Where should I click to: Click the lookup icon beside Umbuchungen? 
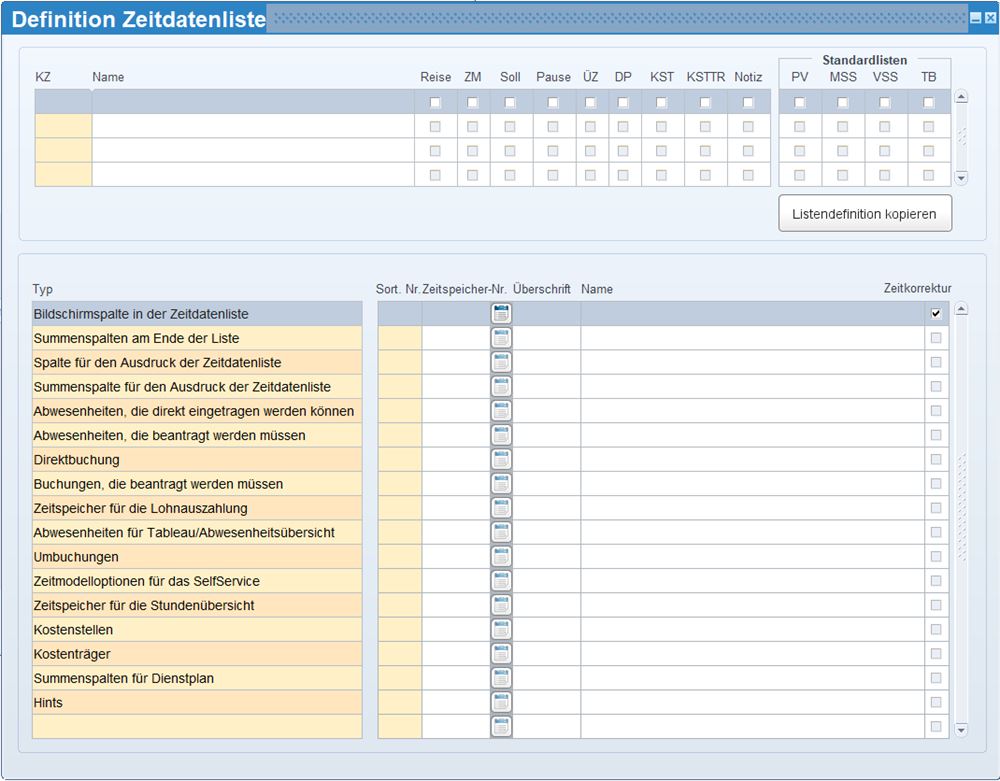[501, 557]
